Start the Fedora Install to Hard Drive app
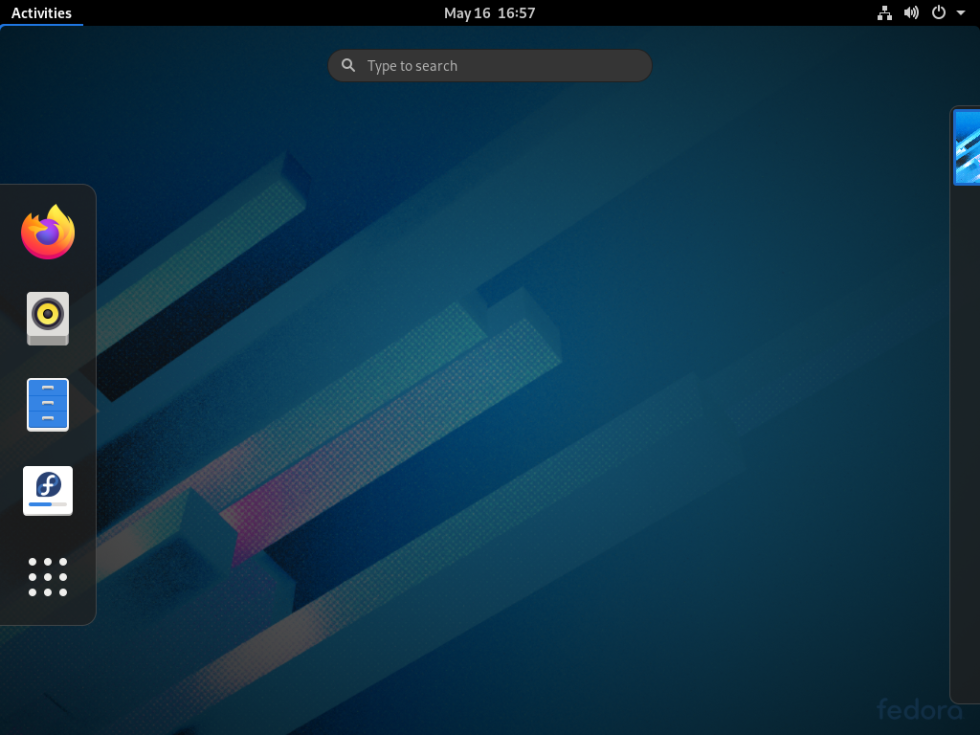 point(48,491)
